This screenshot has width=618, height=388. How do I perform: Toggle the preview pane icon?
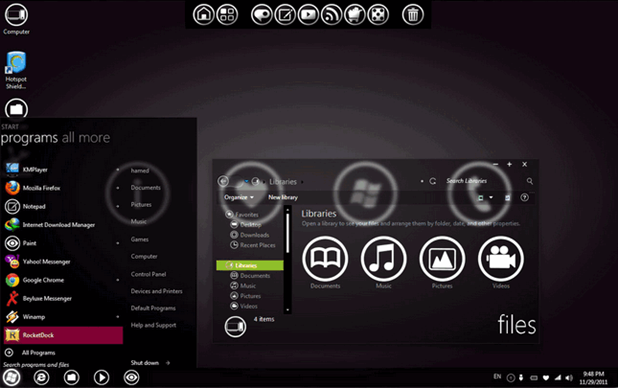pos(507,198)
